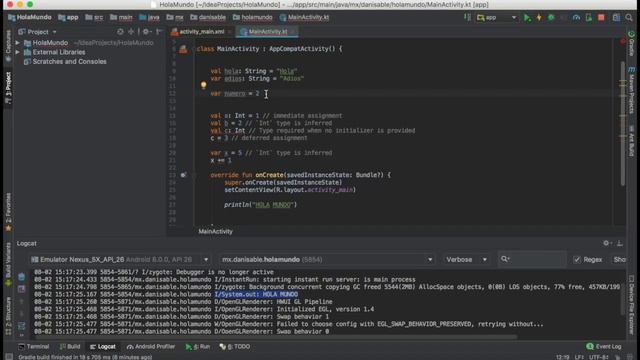Open project structure icon in toolbar

click(x=616, y=18)
